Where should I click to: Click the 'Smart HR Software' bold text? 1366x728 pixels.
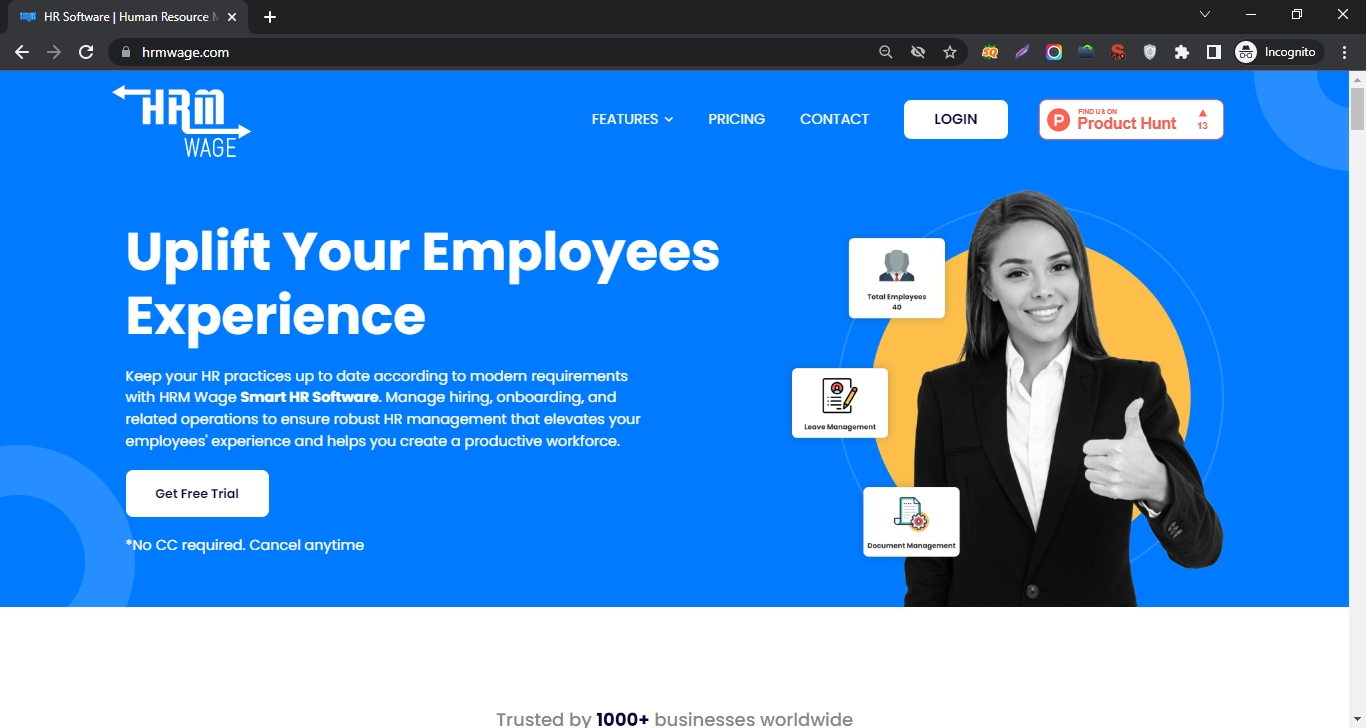(x=310, y=397)
